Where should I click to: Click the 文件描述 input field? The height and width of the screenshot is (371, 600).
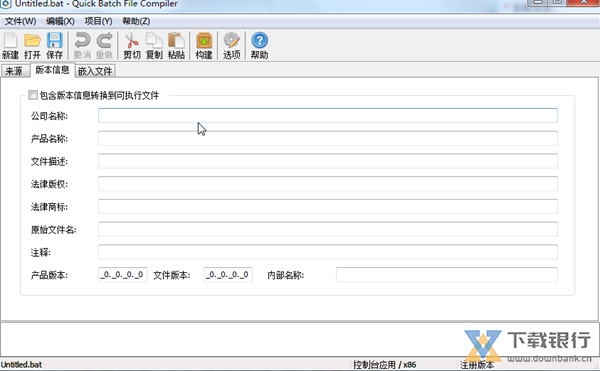(x=328, y=161)
